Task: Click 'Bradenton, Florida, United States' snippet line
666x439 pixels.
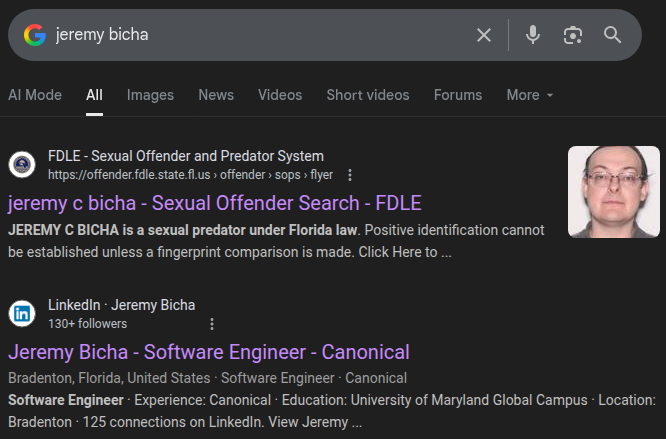Action: [109, 378]
